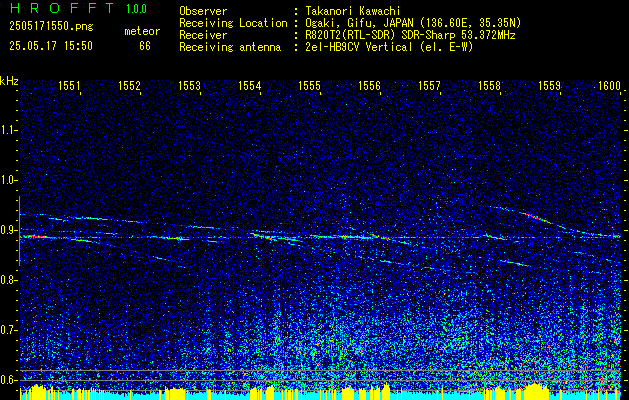Click the meteor count 66

pyautogui.click(x=145, y=46)
